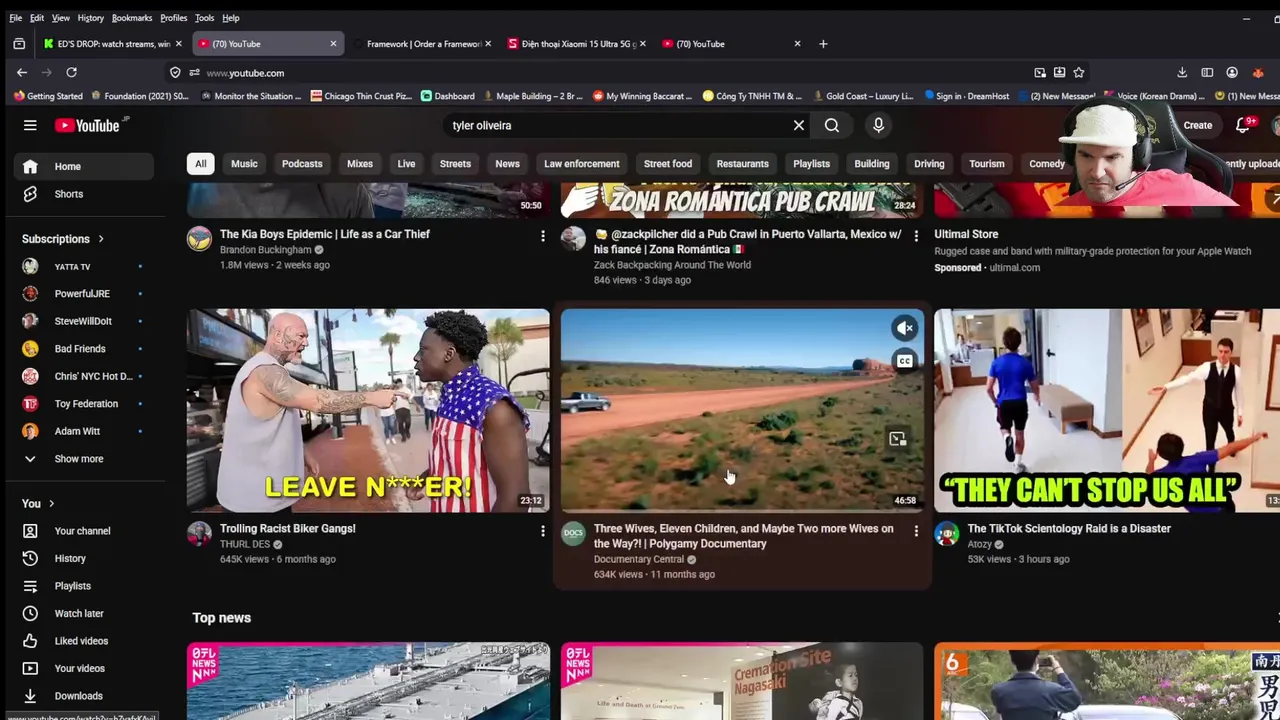Open options for Kia Boys Epidemic video
The width and height of the screenshot is (1280, 720).
click(x=543, y=236)
